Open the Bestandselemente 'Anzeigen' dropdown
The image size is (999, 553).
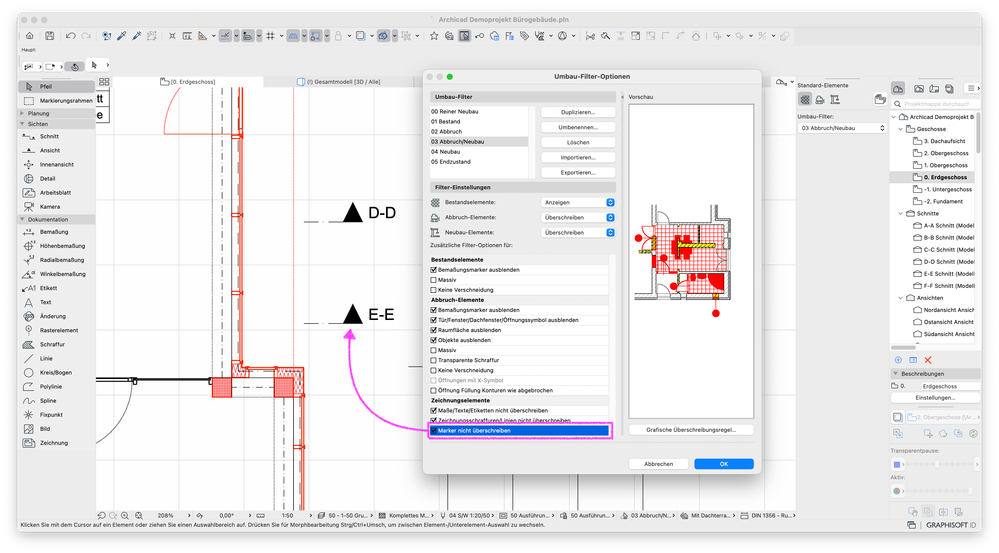tap(580, 202)
